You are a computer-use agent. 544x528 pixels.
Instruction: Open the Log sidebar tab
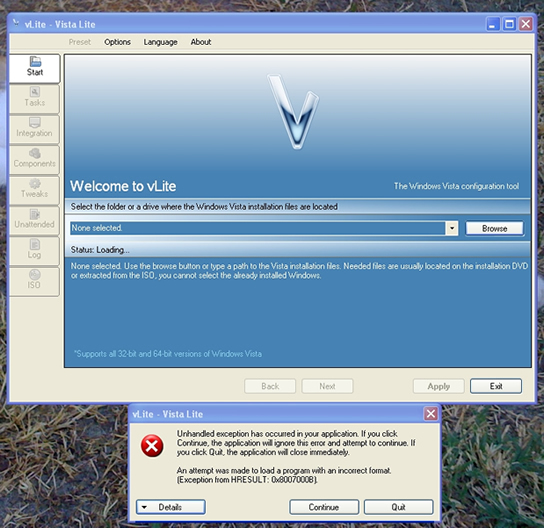pyautogui.click(x=34, y=250)
